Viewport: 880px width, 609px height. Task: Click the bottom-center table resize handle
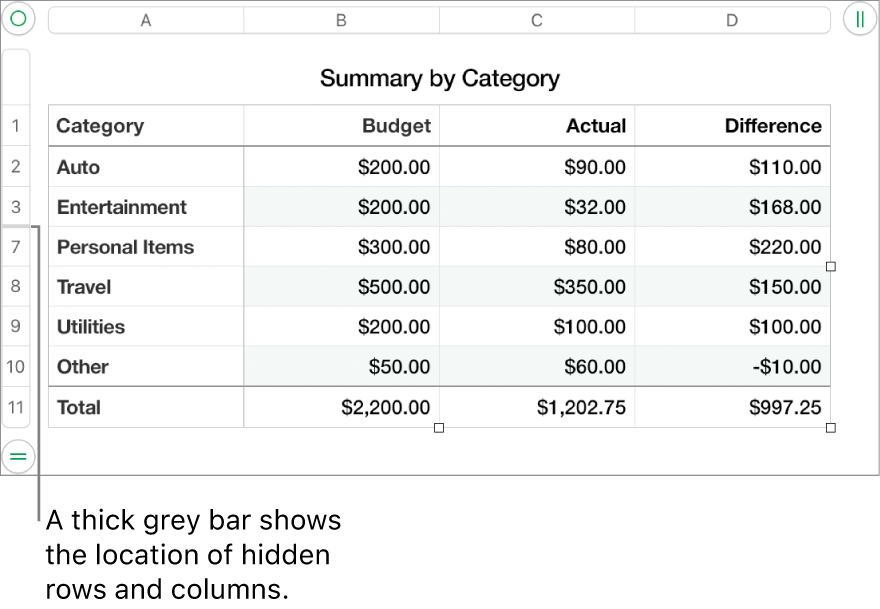pyautogui.click(x=439, y=428)
